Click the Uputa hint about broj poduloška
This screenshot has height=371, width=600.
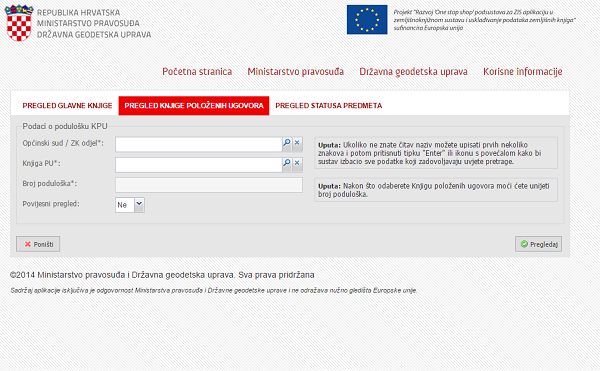tap(436, 190)
